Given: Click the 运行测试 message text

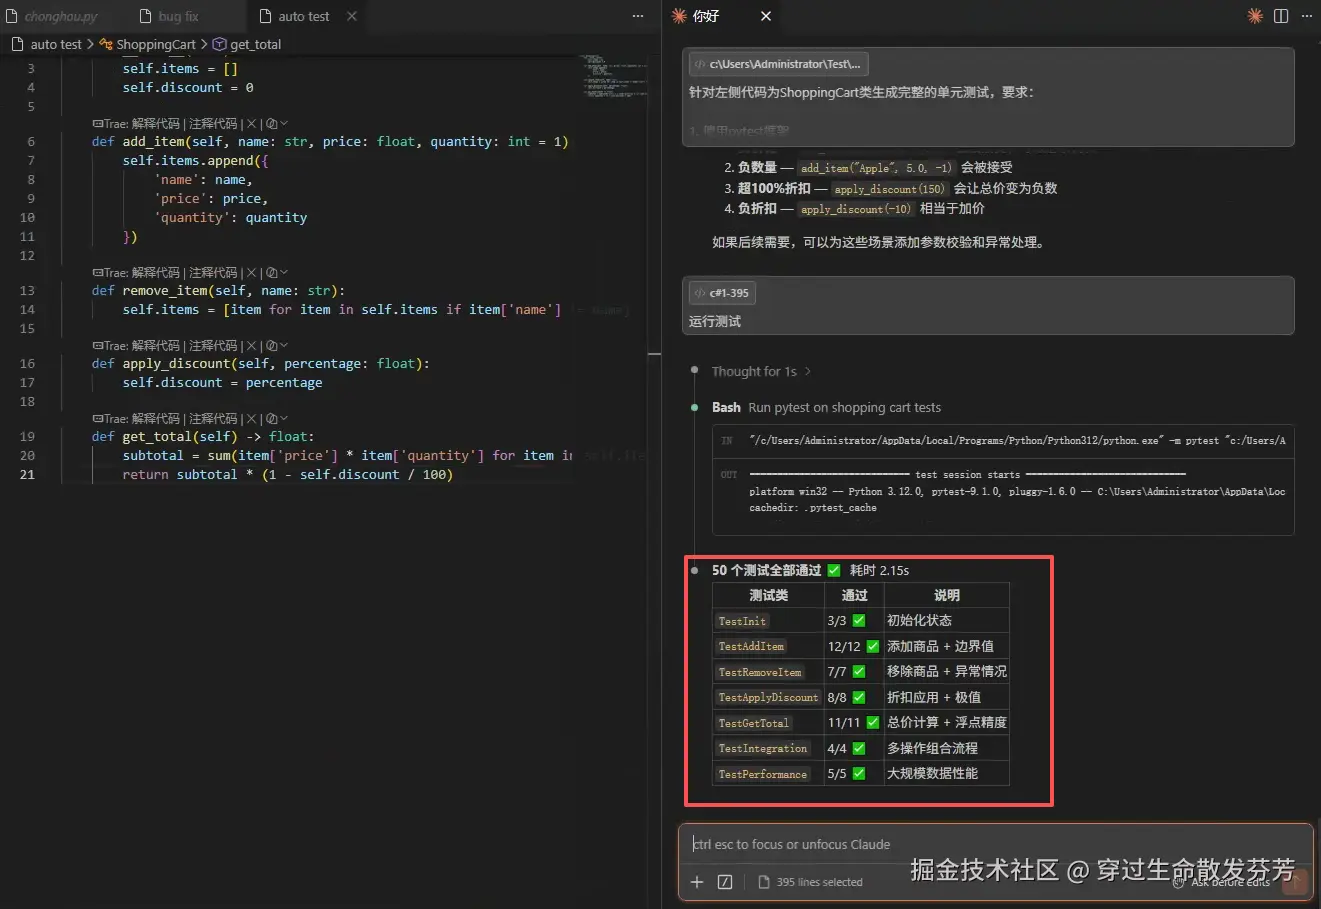Looking at the screenshot, I should point(715,321).
